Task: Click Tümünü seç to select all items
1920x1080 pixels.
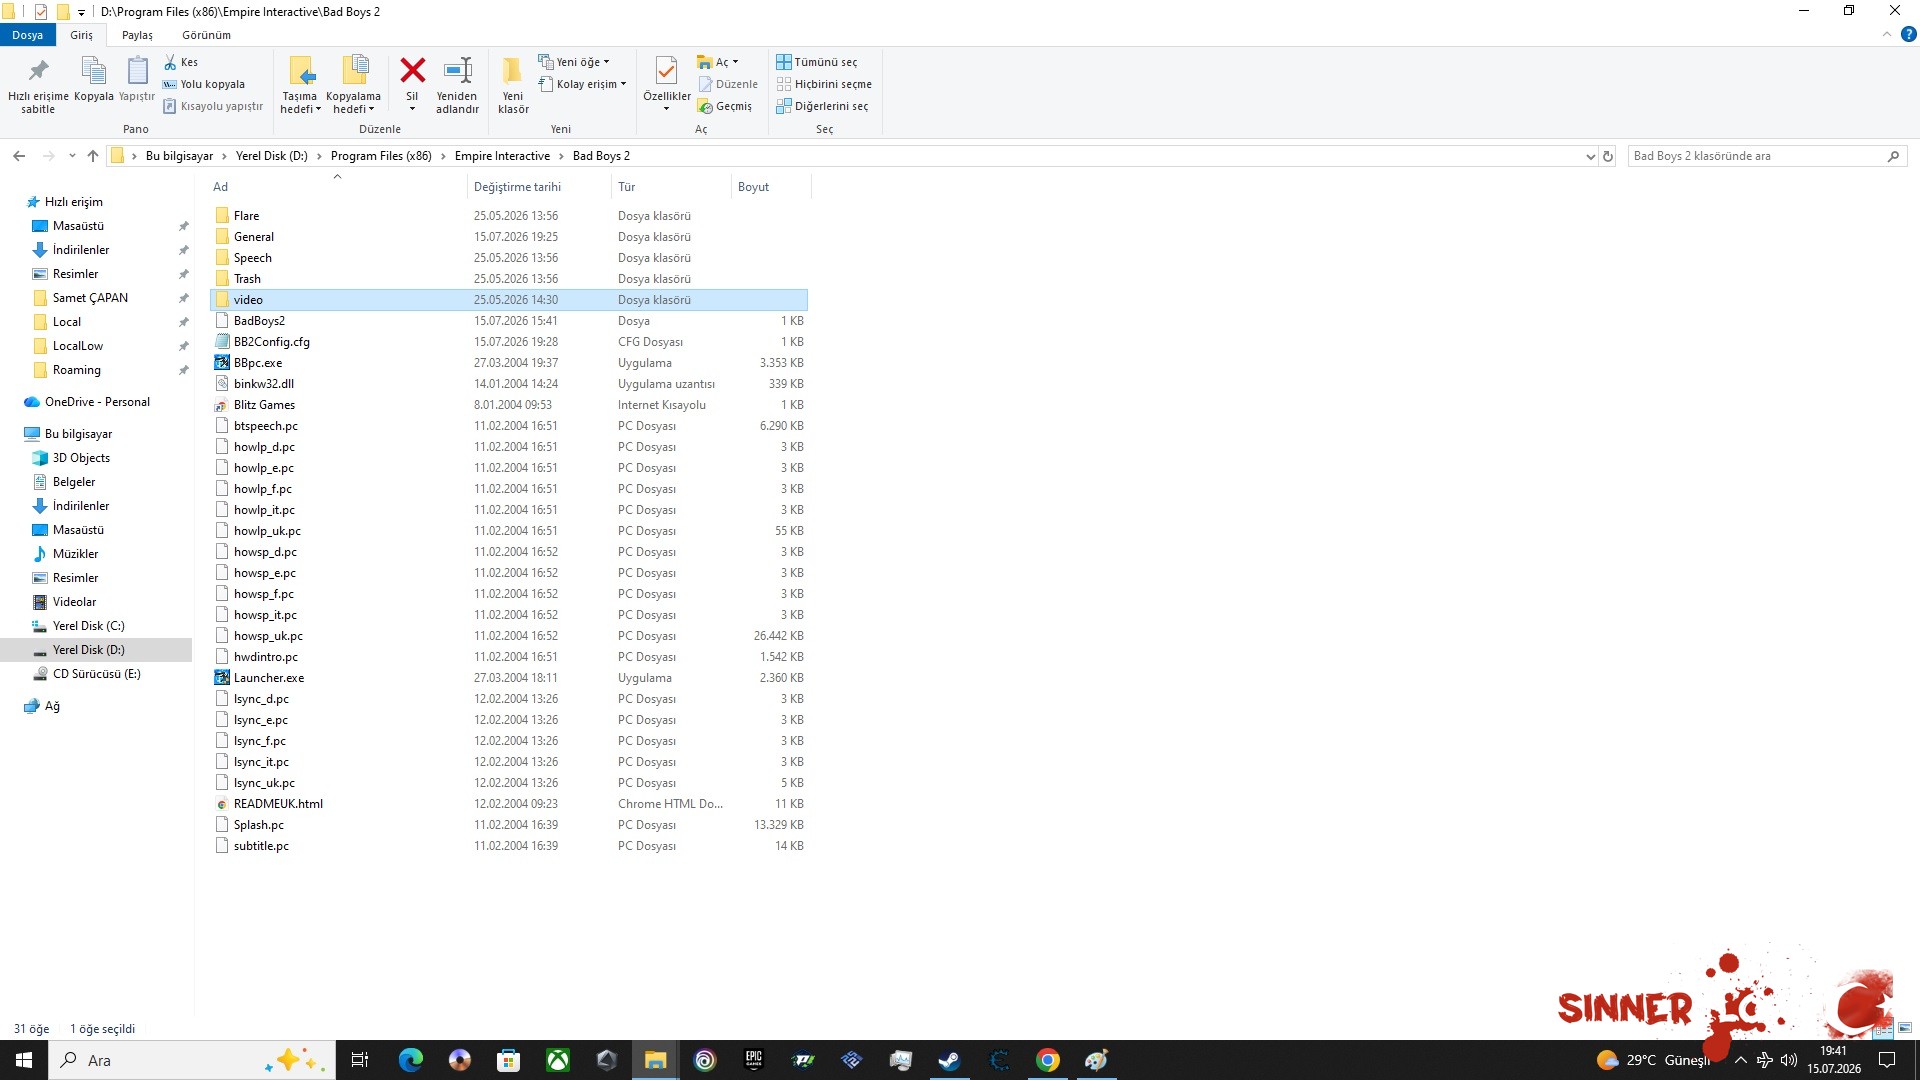Action: tap(817, 62)
